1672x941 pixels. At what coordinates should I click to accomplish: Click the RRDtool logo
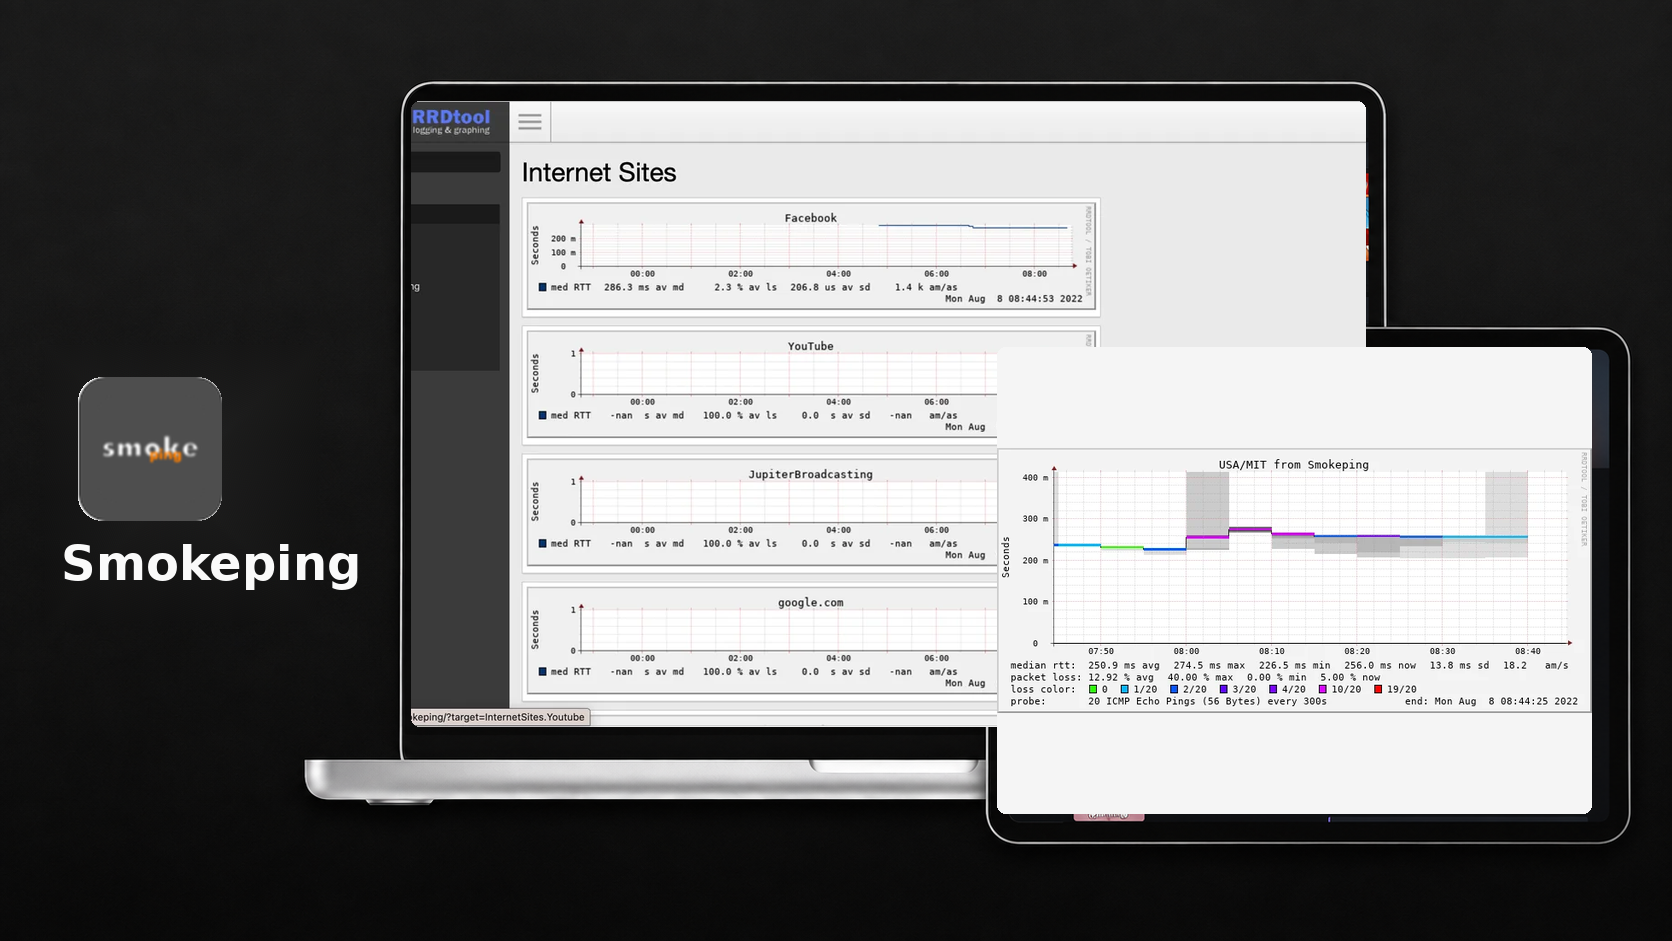point(452,121)
